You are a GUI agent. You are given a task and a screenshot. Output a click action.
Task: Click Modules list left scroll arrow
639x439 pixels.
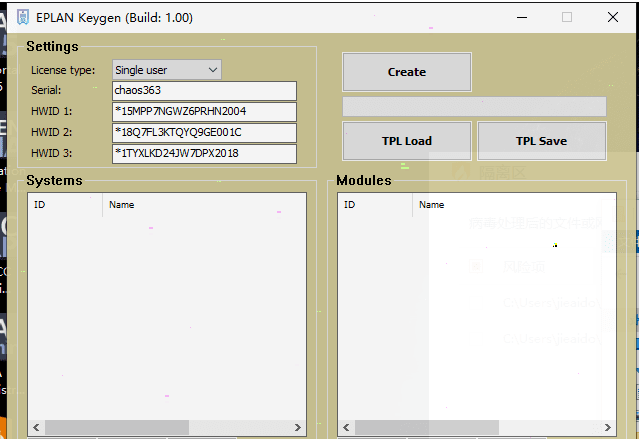coord(346,428)
